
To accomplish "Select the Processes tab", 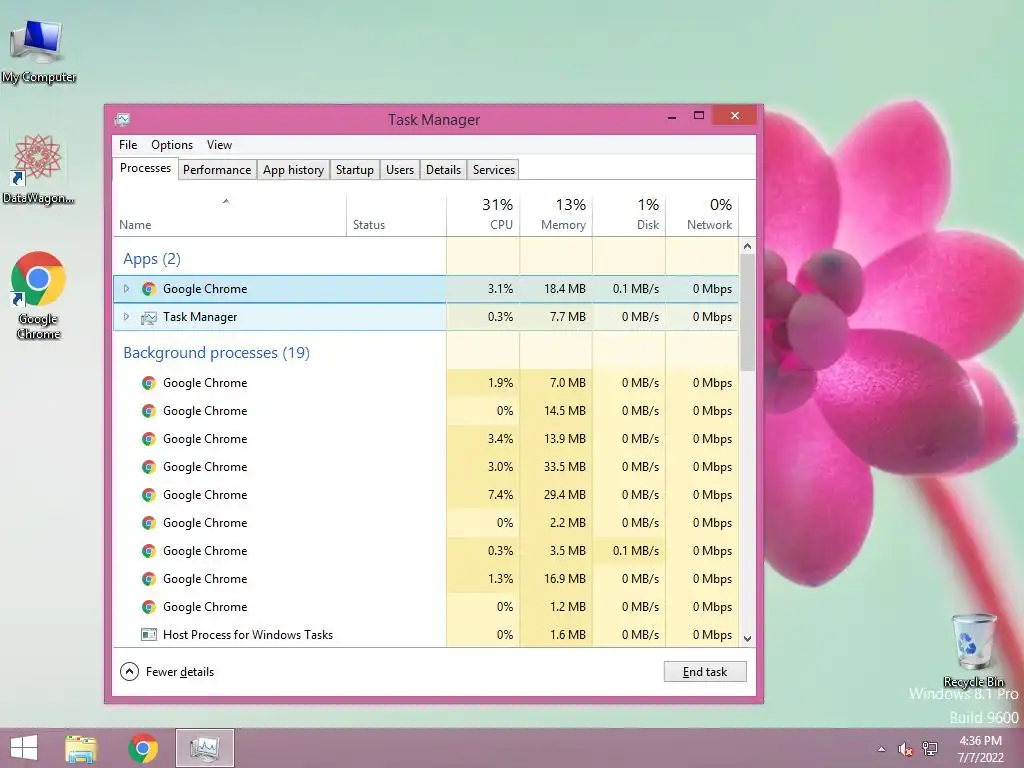I will pos(145,168).
